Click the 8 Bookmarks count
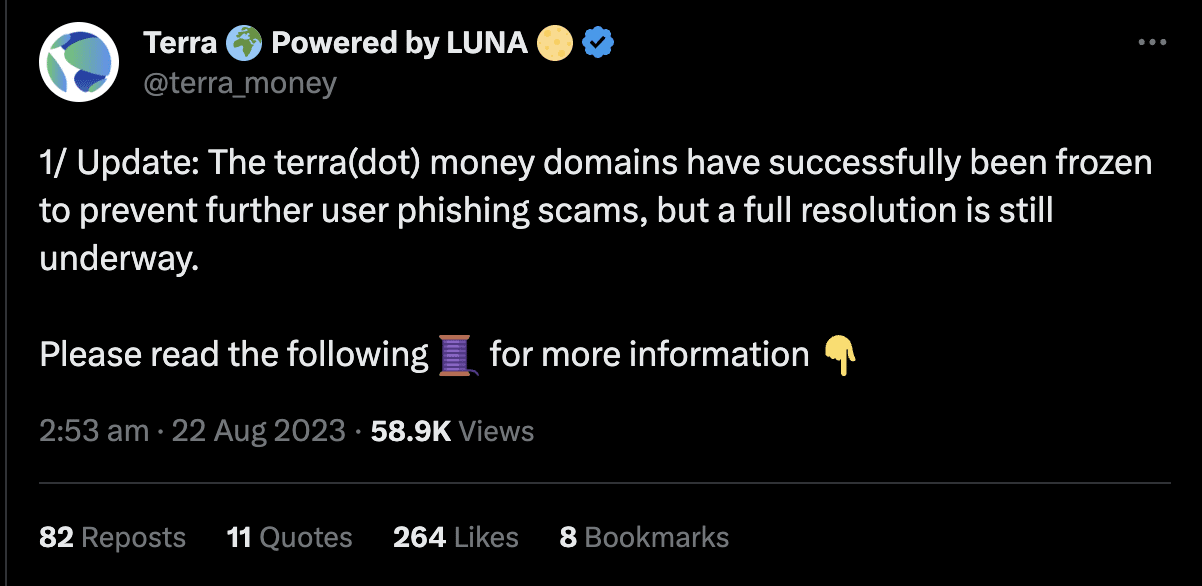The image size is (1202, 586). coord(643,537)
